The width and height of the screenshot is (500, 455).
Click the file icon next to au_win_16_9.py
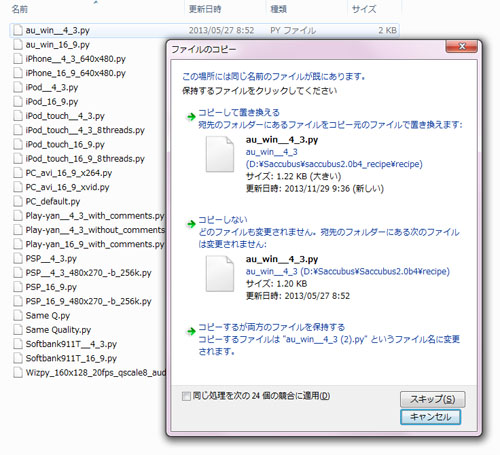pyautogui.click(x=18, y=44)
